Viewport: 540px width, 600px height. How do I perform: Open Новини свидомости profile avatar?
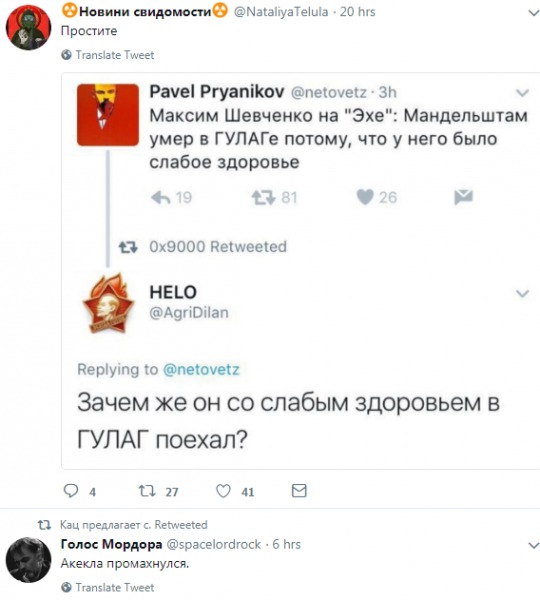[28, 28]
